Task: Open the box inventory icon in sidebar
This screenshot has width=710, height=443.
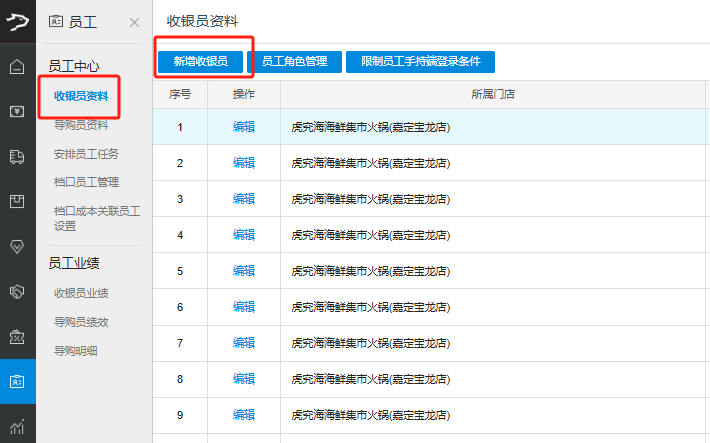Action: [x=17, y=202]
